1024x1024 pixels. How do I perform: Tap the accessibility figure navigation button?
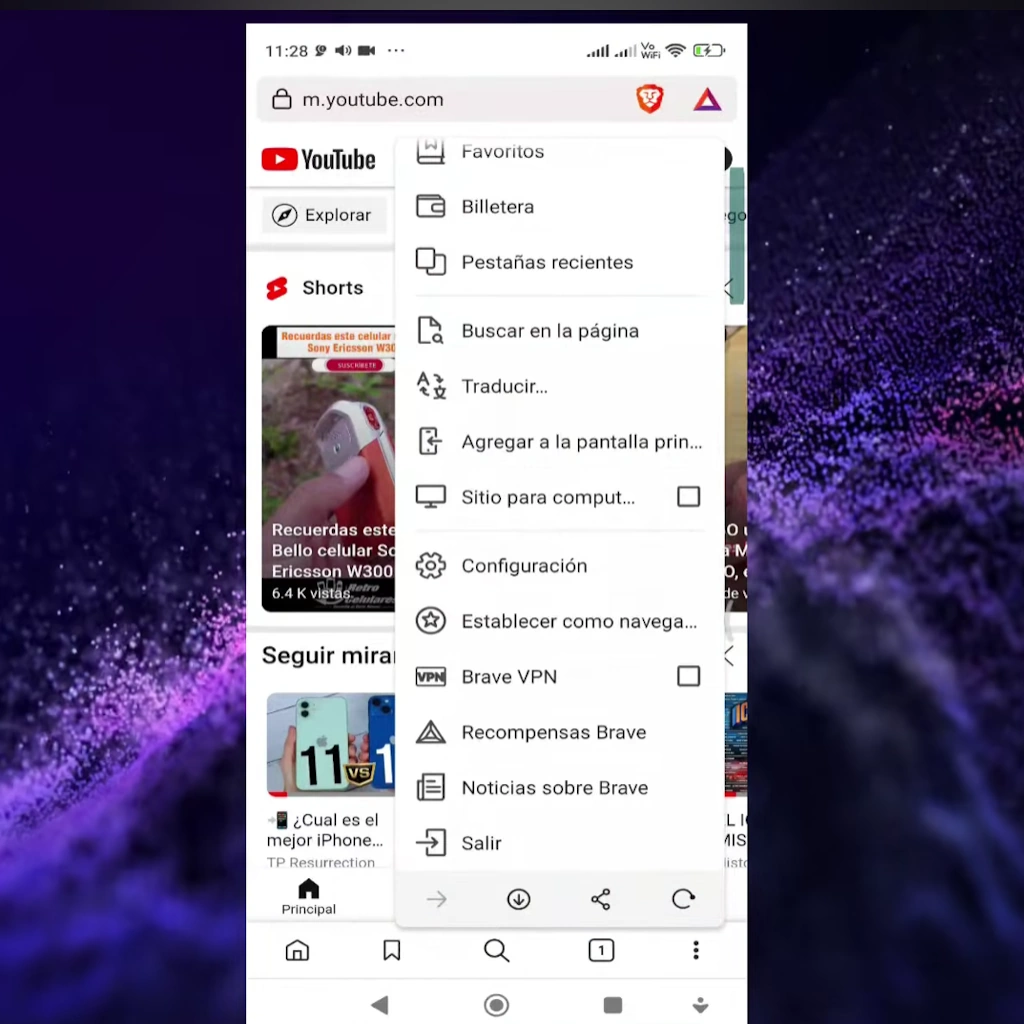click(x=701, y=1004)
